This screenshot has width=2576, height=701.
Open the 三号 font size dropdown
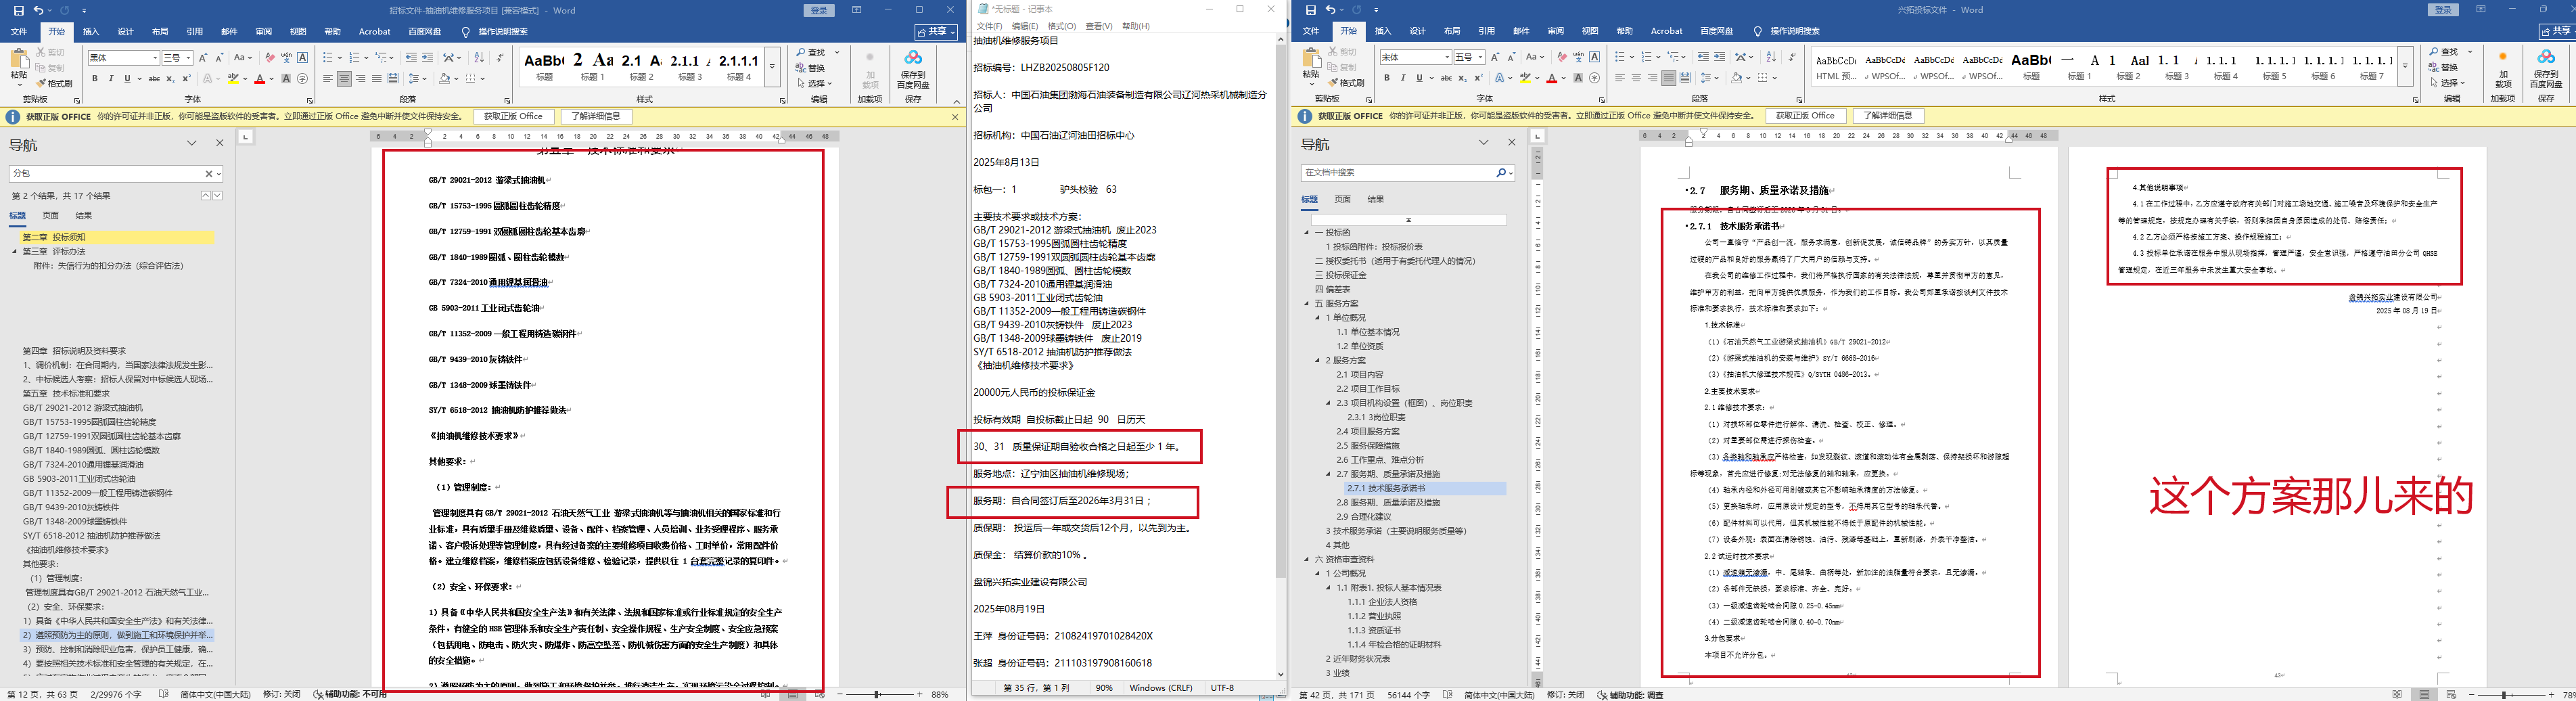click(189, 58)
